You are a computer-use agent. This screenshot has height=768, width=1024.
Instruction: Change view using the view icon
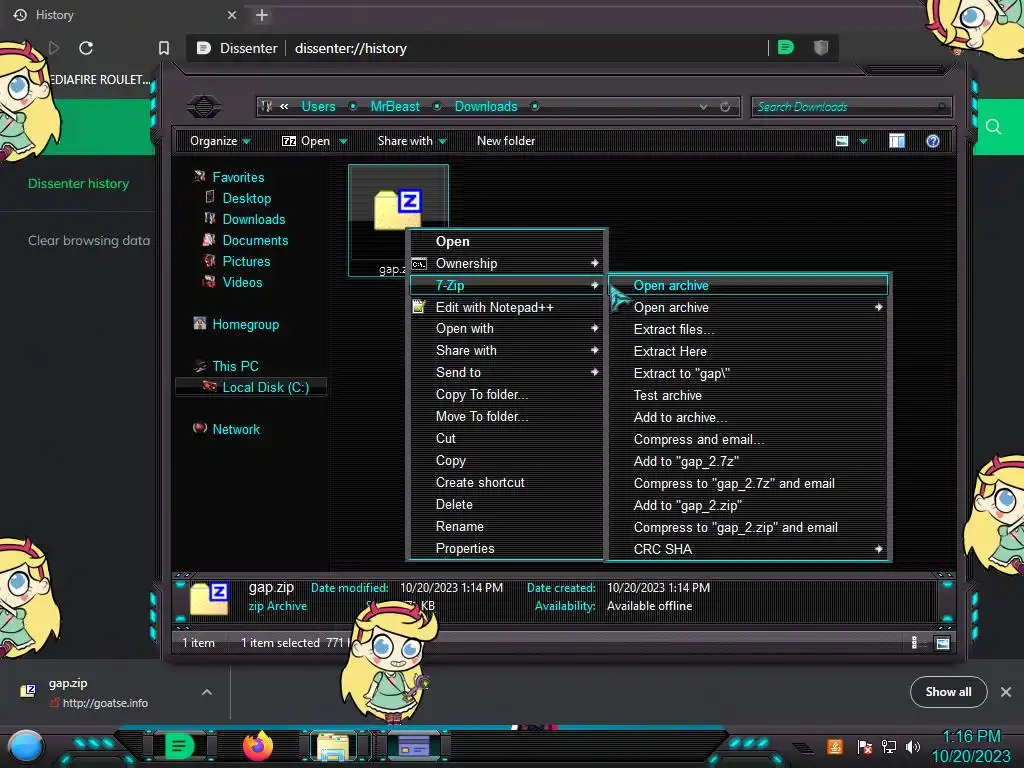(x=842, y=141)
